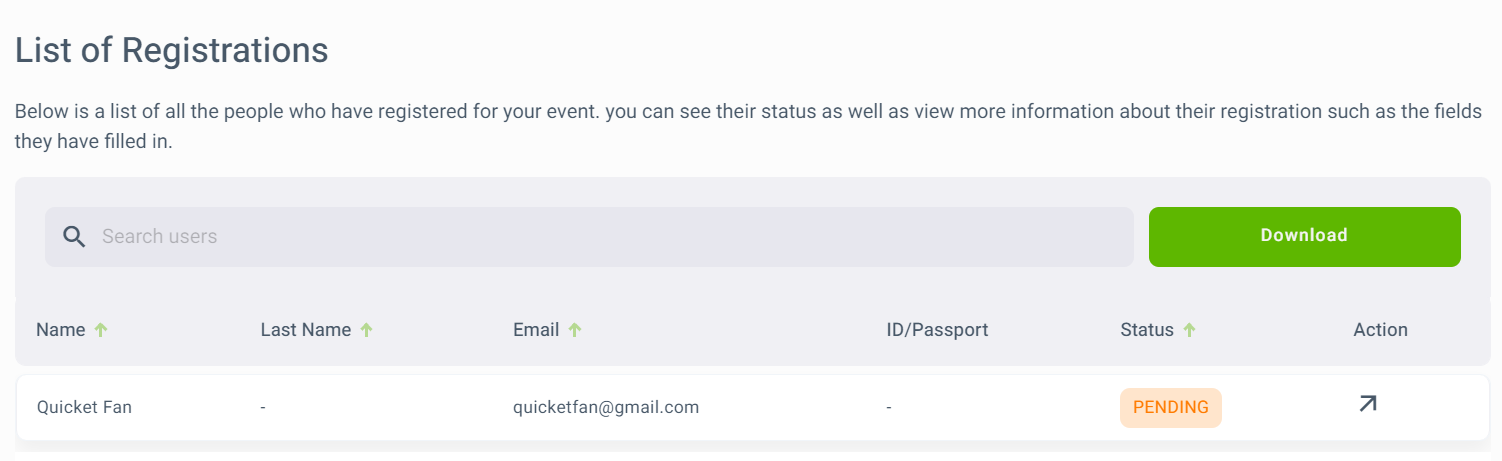
Task: Click the quicketfan@gmail.com email address
Action: coord(606,407)
